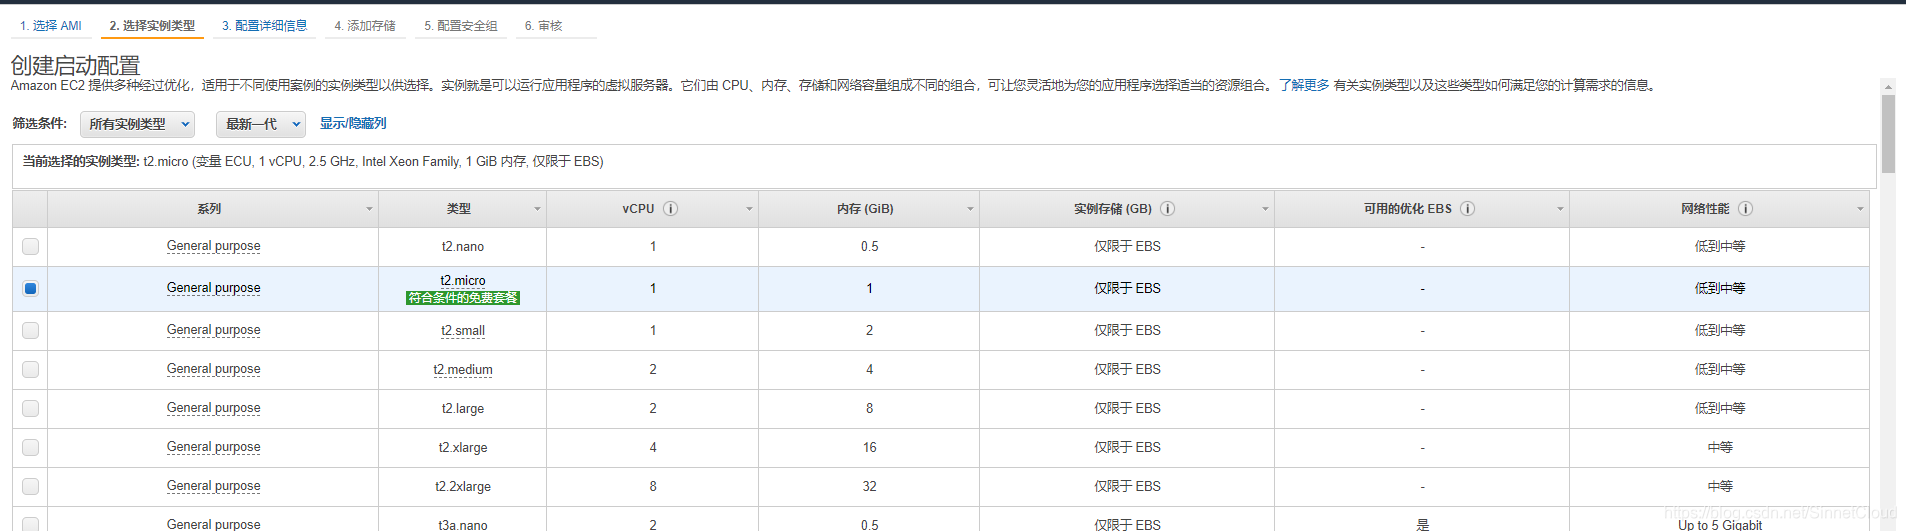The height and width of the screenshot is (531, 1906).
Task: Click the 网络性能 column header label
Action: pos(1705,209)
